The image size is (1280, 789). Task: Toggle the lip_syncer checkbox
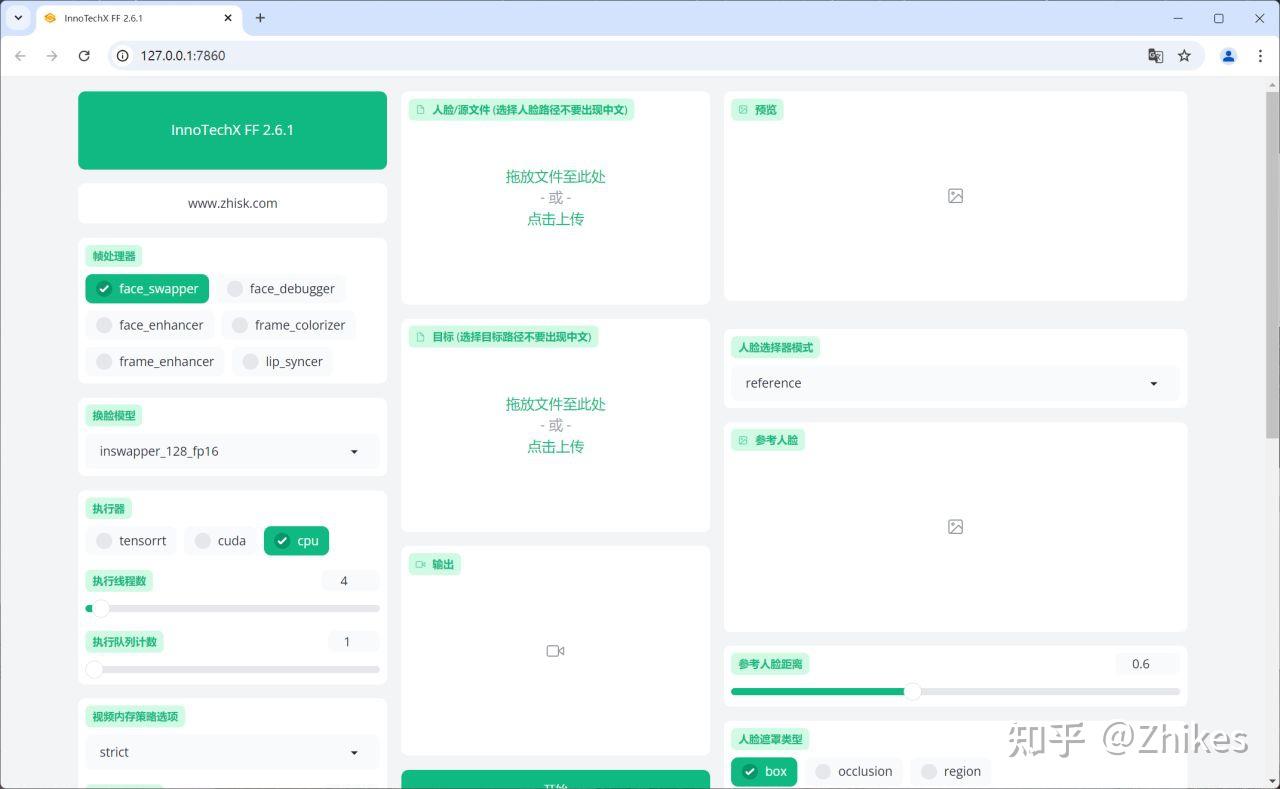point(283,361)
